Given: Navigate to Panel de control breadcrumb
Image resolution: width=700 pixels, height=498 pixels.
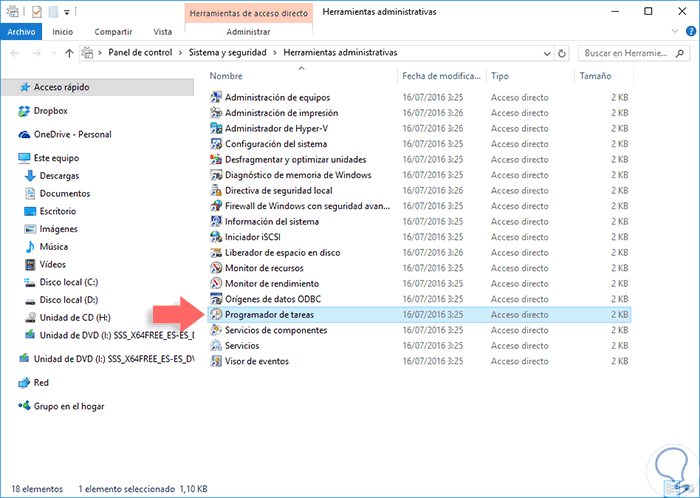Looking at the screenshot, I should coord(140,53).
